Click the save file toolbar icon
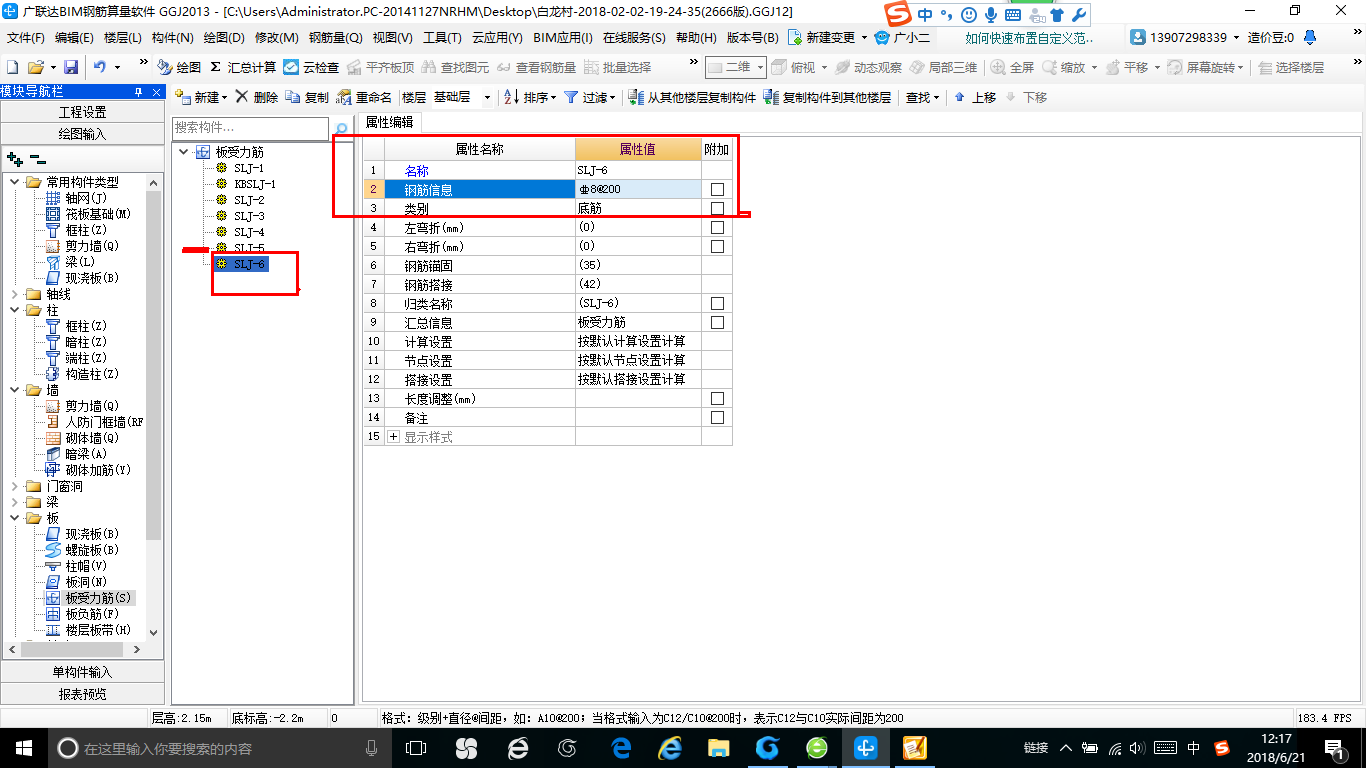This screenshot has width=1366, height=768. (x=71, y=67)
